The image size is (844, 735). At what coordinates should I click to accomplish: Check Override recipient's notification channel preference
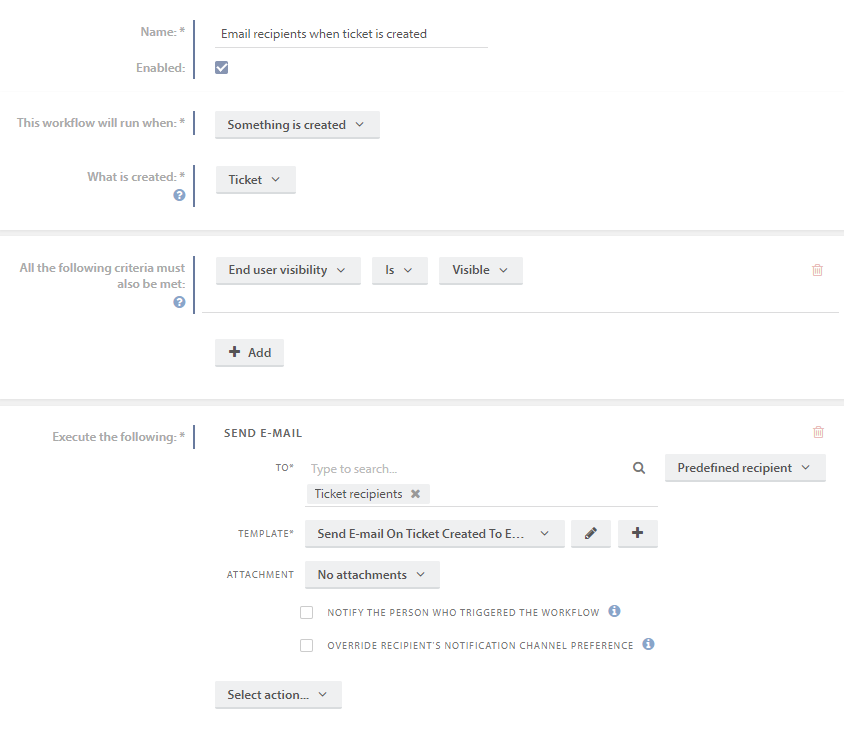[x=306, y=645]
